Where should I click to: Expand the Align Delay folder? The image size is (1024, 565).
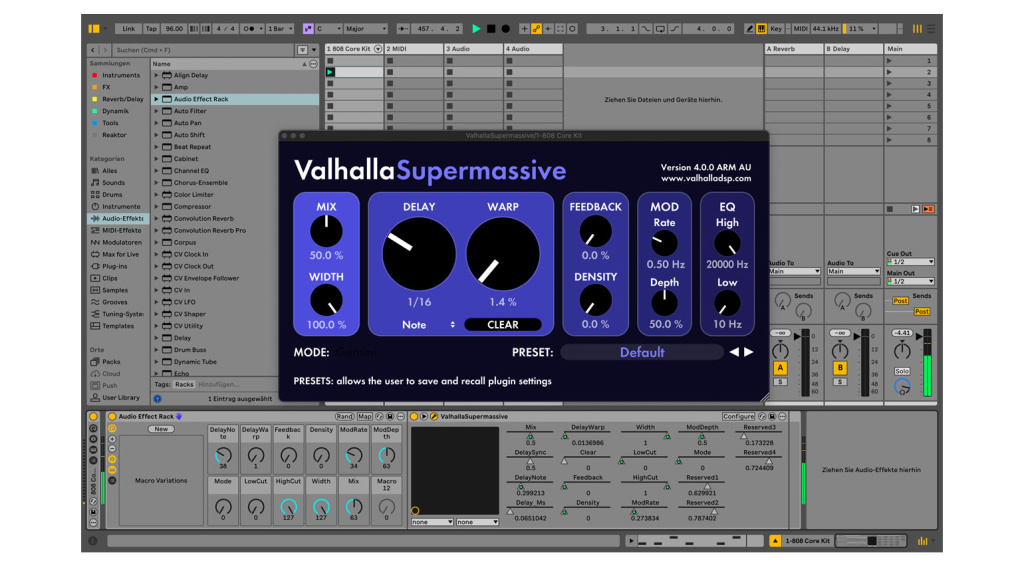(x=157, y=75)
